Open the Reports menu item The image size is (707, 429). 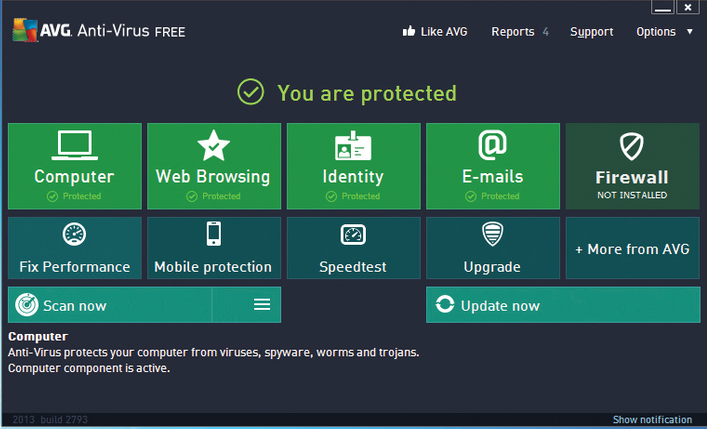513,32
